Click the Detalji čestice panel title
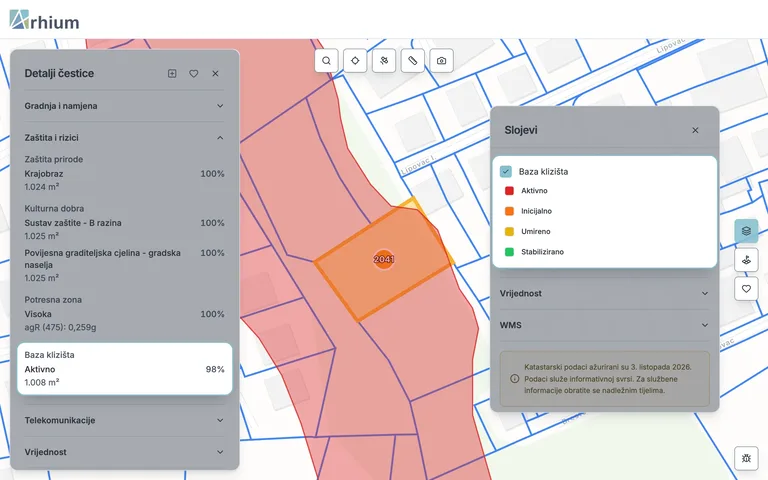This screenshot has height=480, width=768. pos(59,73)
